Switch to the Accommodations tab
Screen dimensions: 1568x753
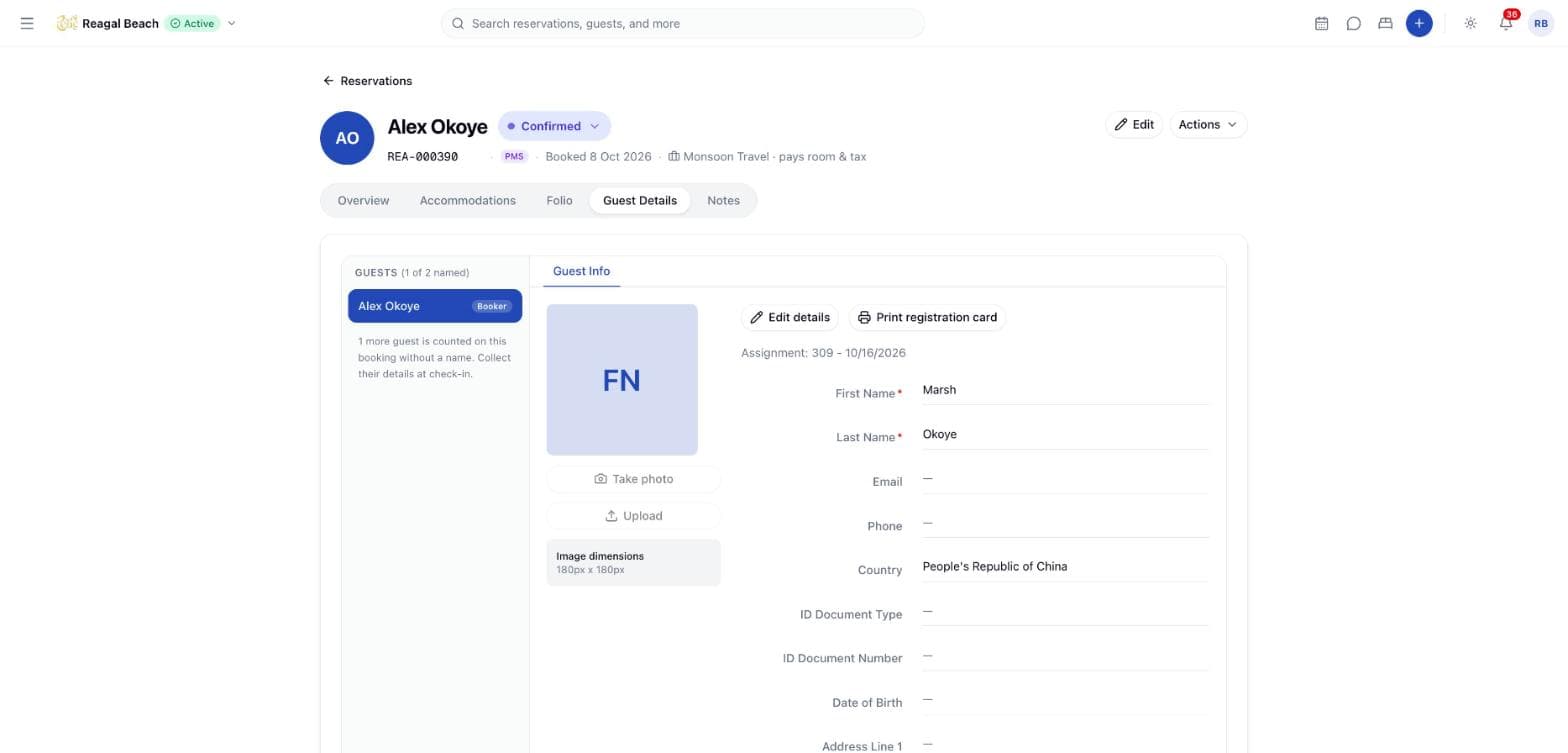tap(467, 200)
